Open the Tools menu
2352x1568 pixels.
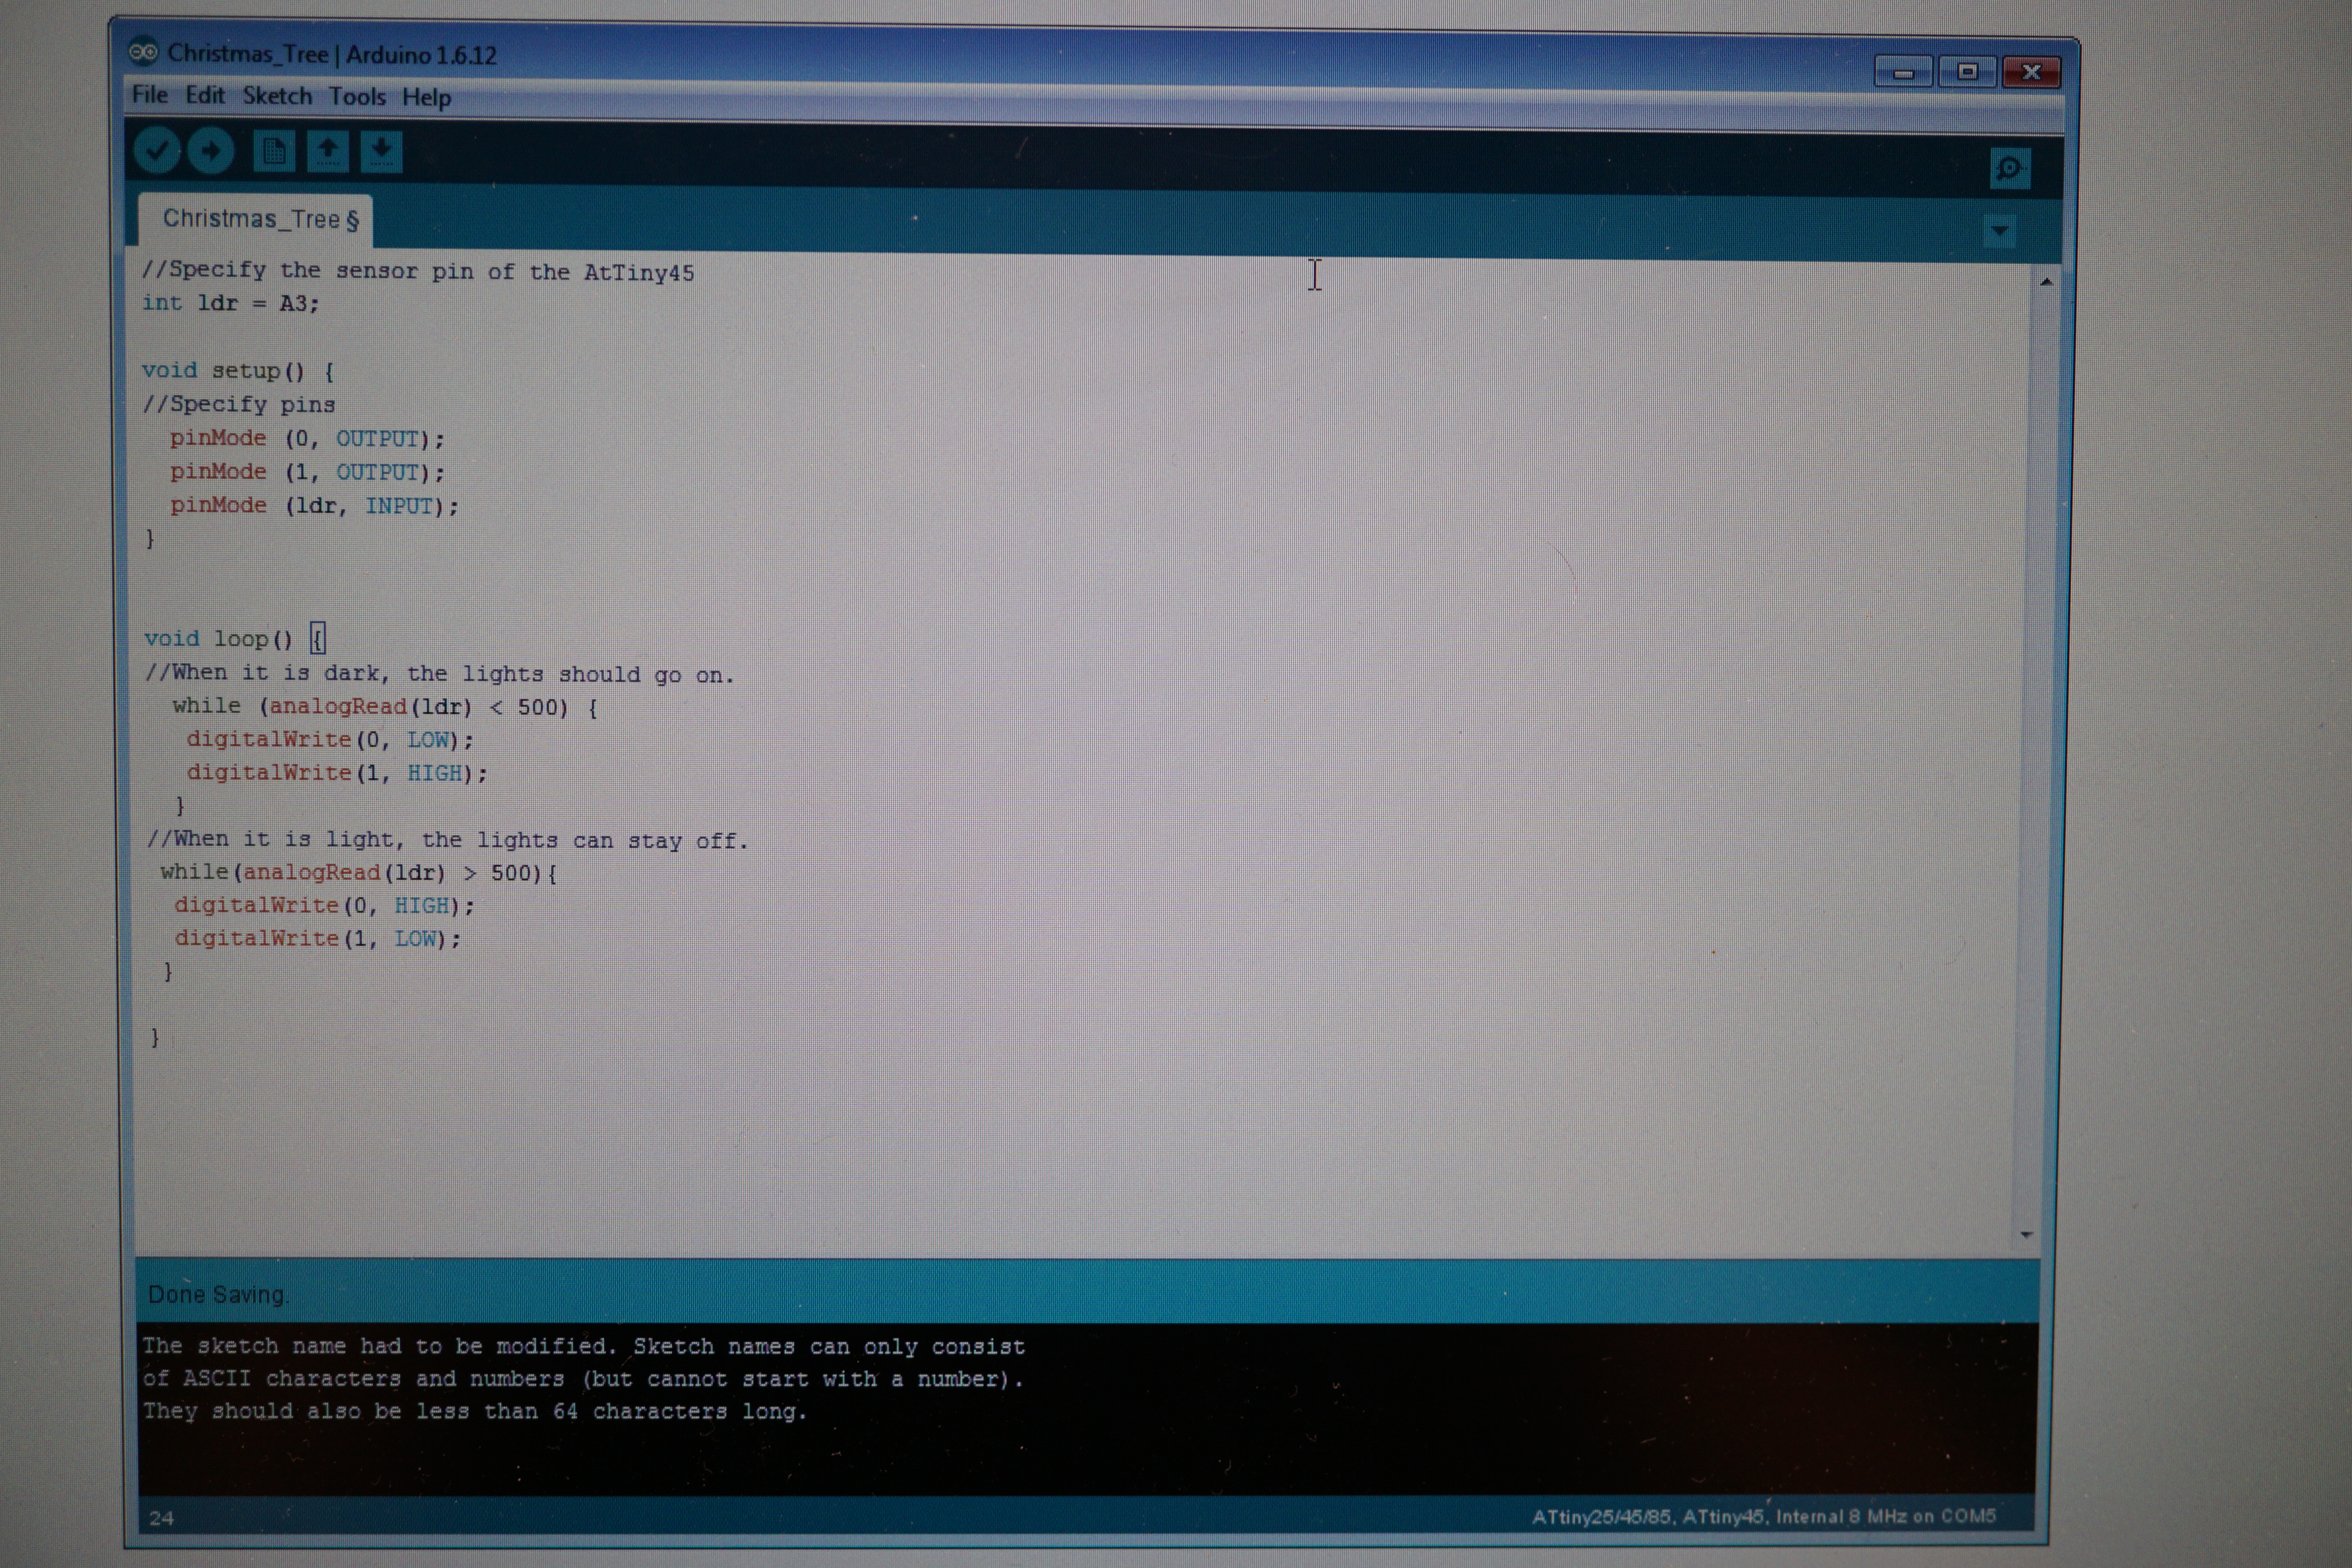click(x=357, y=97)
